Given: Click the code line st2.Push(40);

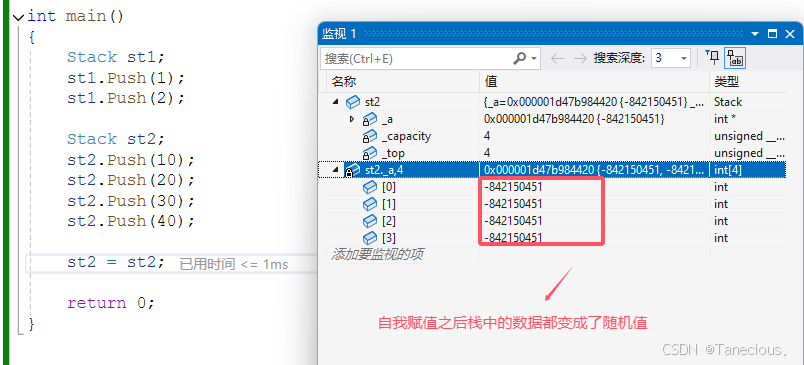Looking at the screenshot, I should coord(131,221).
